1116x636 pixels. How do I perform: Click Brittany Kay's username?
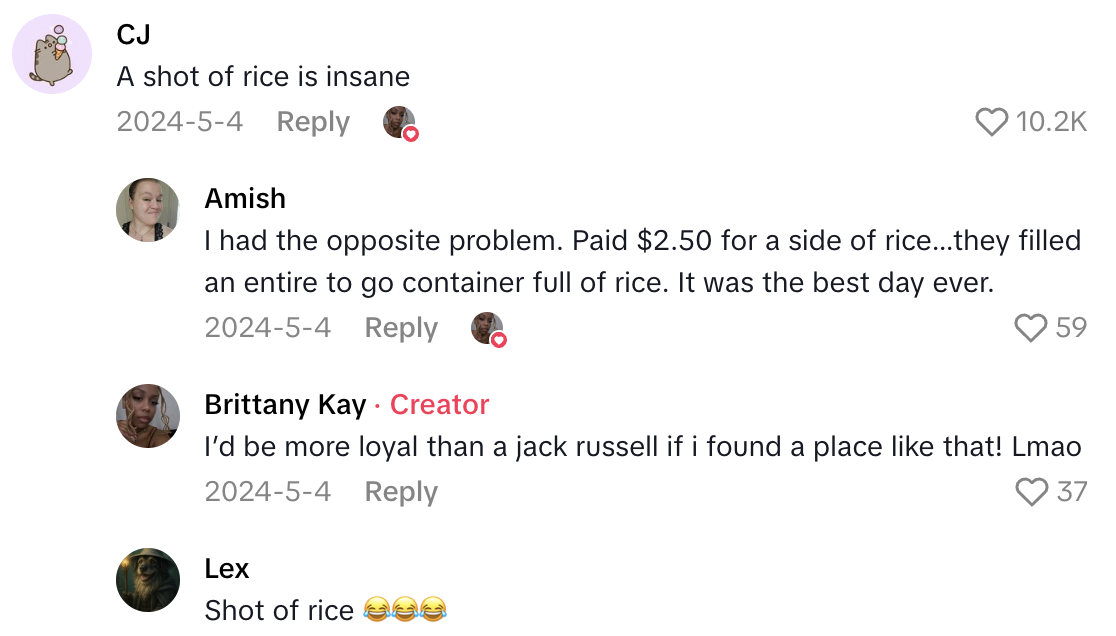[286, 405]
